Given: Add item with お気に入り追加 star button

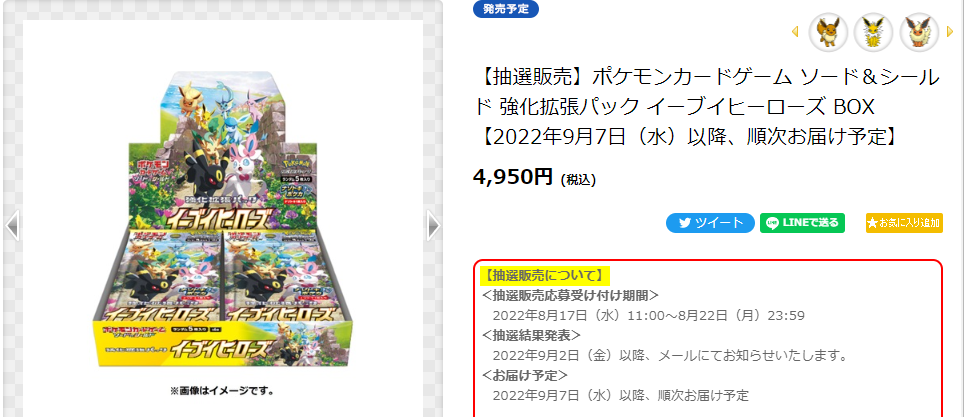Looking at the screenshot, I should (x=904, y=223).
